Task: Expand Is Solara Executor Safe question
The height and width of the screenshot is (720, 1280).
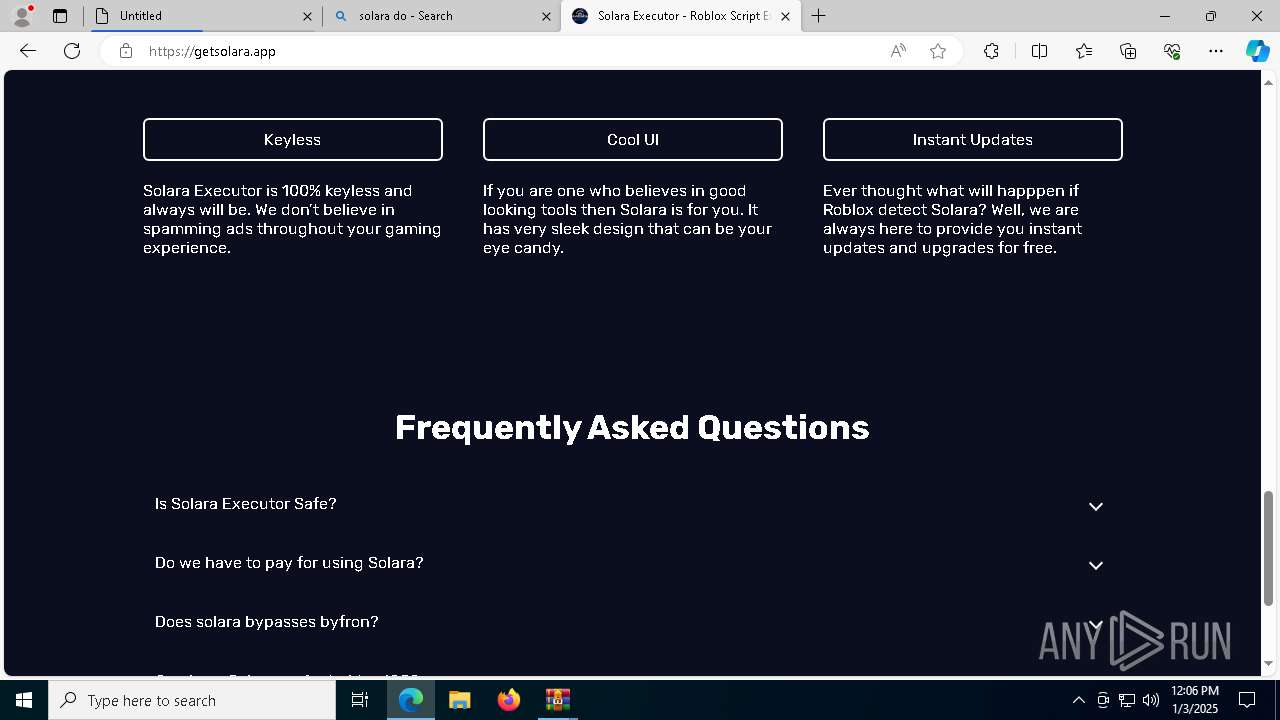Action: point(632,504)
